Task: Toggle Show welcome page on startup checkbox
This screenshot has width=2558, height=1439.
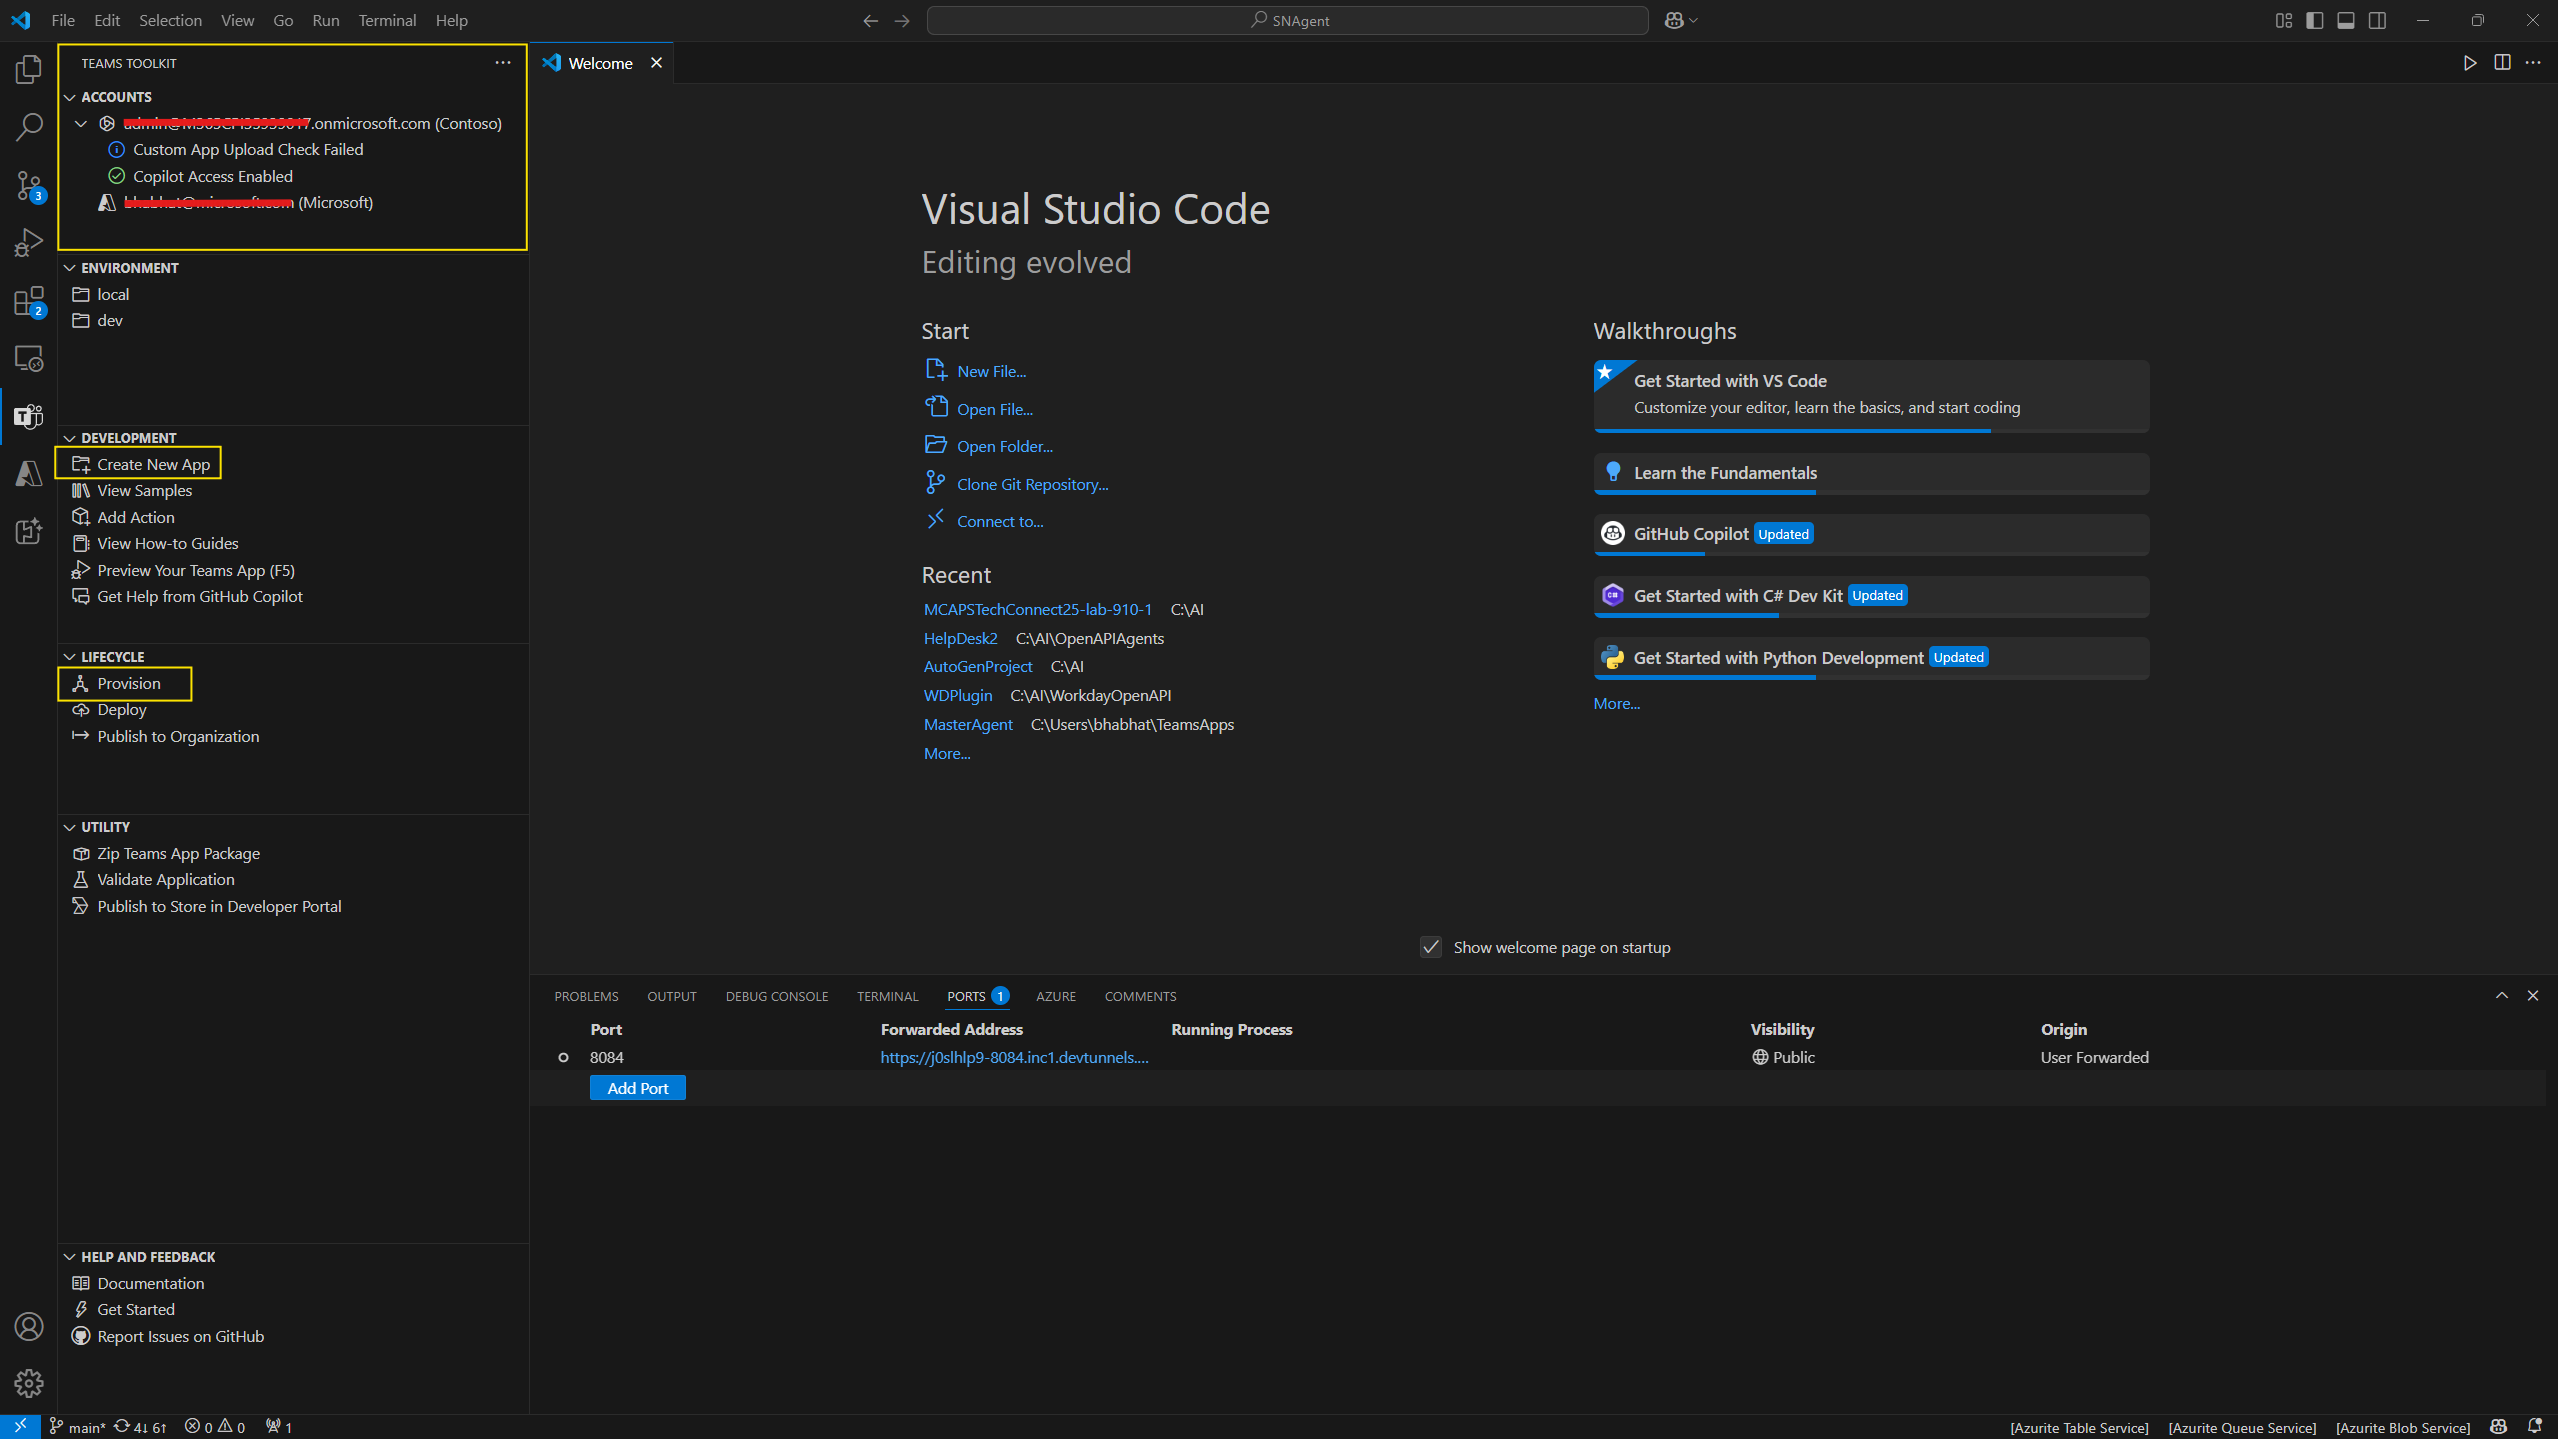Action: (x=1431, y=947)
